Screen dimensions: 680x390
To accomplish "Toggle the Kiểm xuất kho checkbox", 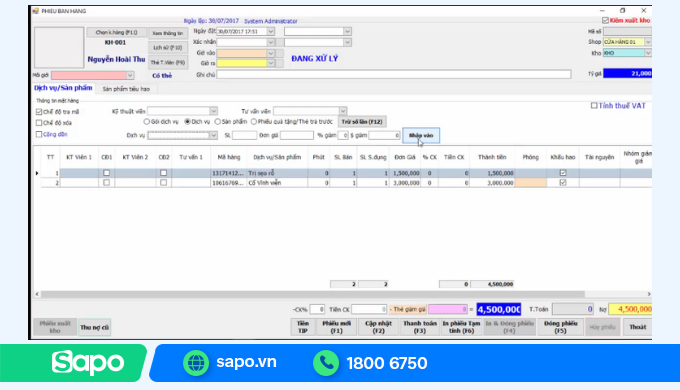I will click(x=605, y=20).
